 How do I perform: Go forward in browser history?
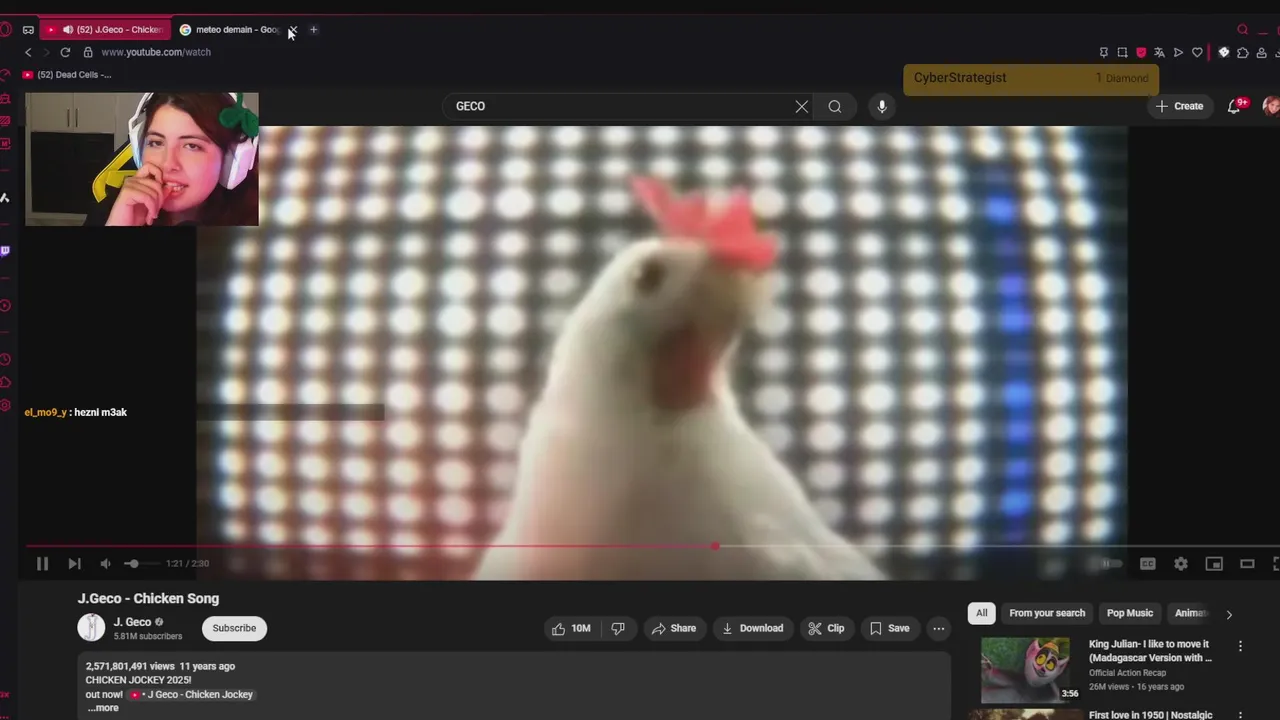[46, 52]
